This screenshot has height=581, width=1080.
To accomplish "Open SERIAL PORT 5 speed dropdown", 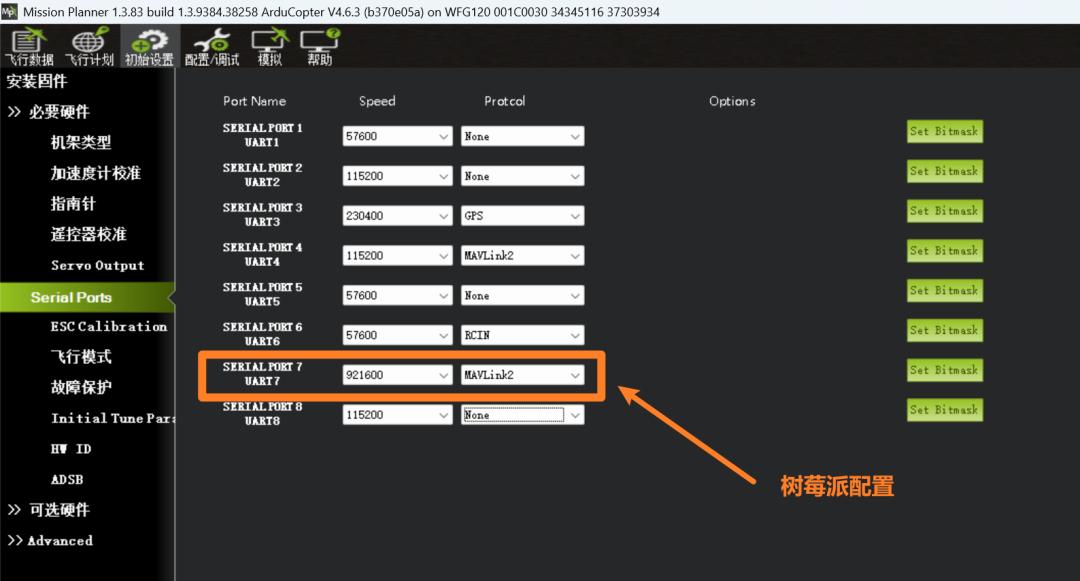I will tap(397, 295).
